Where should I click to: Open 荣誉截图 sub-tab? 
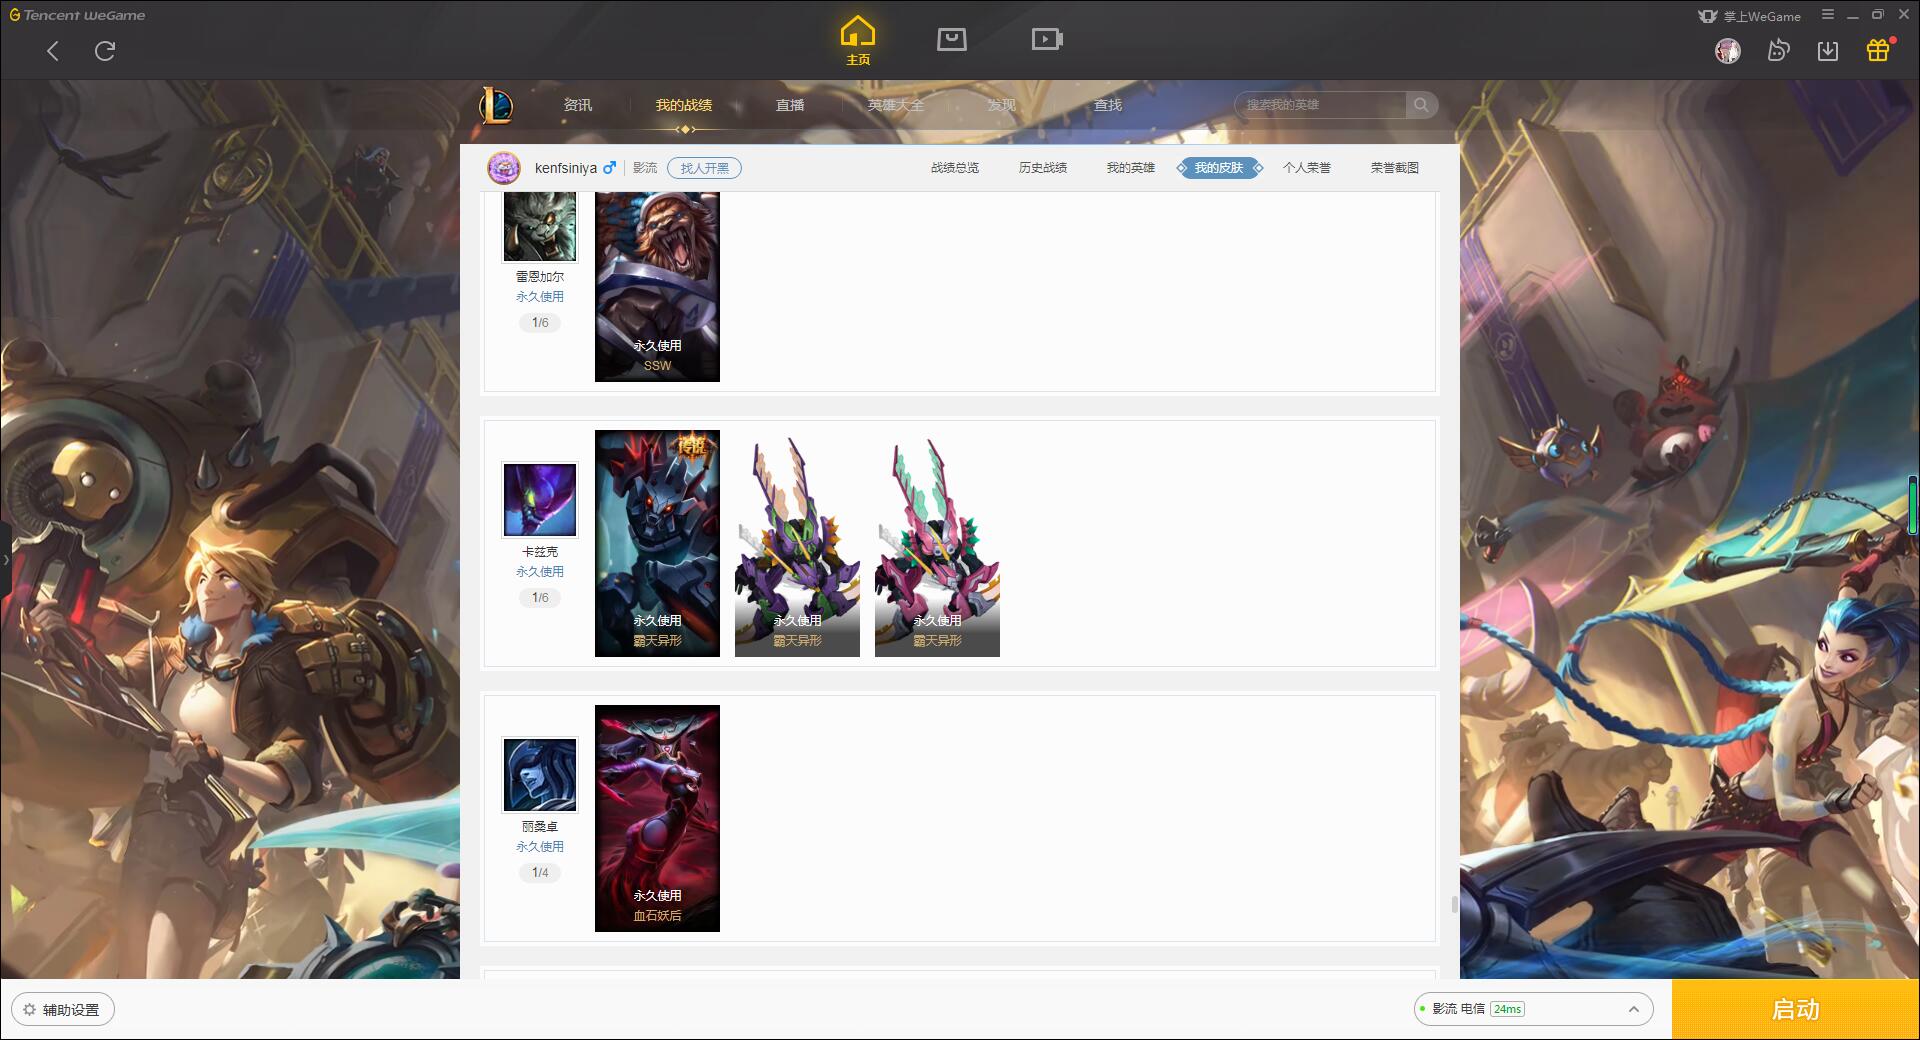click(x=1395, y=168)
